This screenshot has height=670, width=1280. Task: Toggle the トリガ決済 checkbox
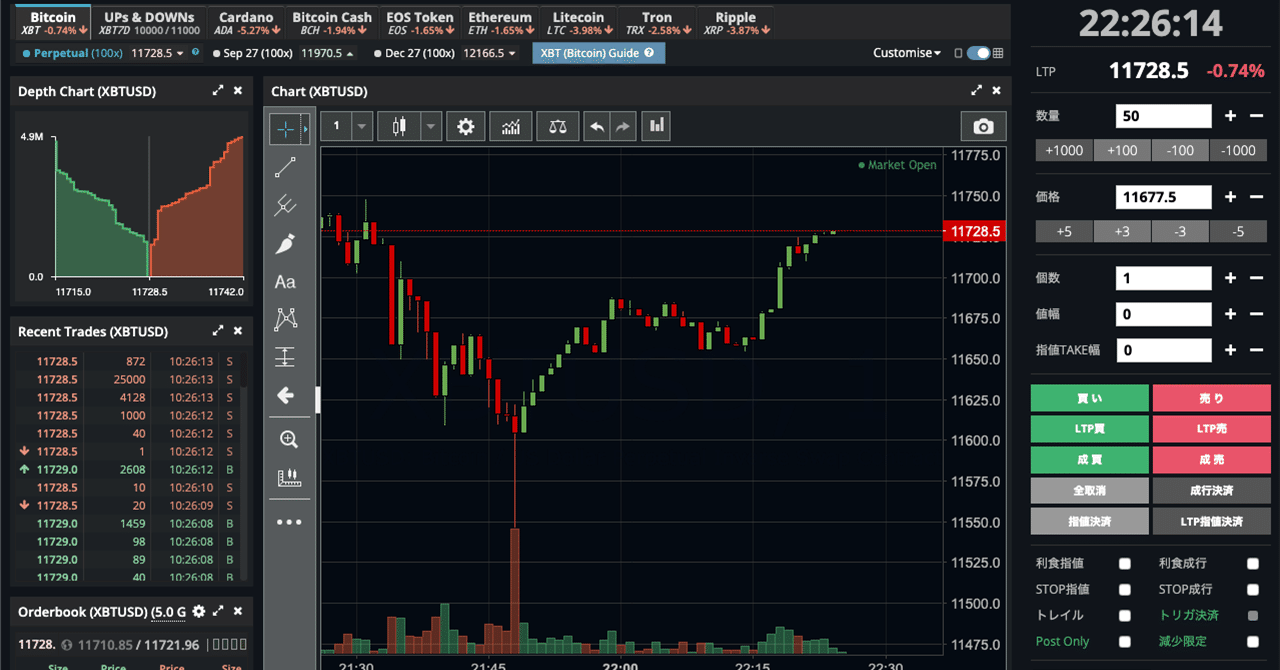pos(1253,616)
